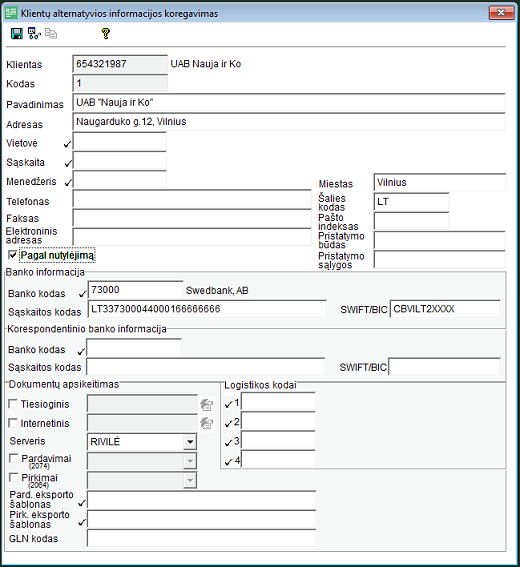The height and width of the screenshot is (567, 520).
Task: Focus the Pristatymo būdas field
Action: pyautogui.click(x=439, y=240)
